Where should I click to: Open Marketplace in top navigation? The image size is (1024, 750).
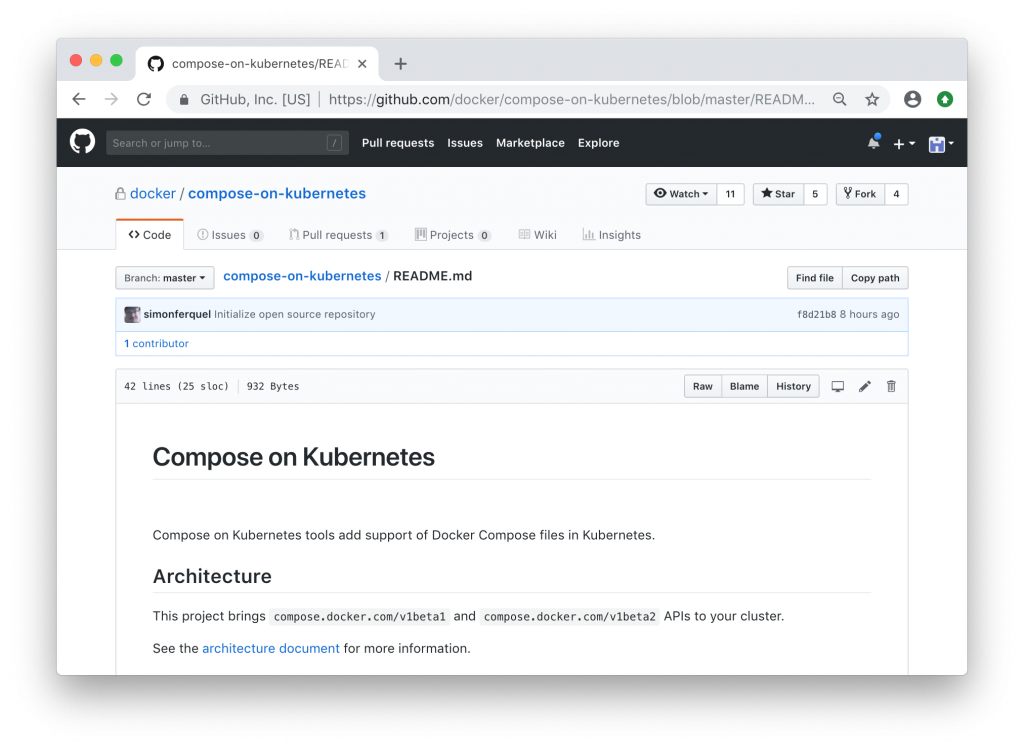coord(530,143)
